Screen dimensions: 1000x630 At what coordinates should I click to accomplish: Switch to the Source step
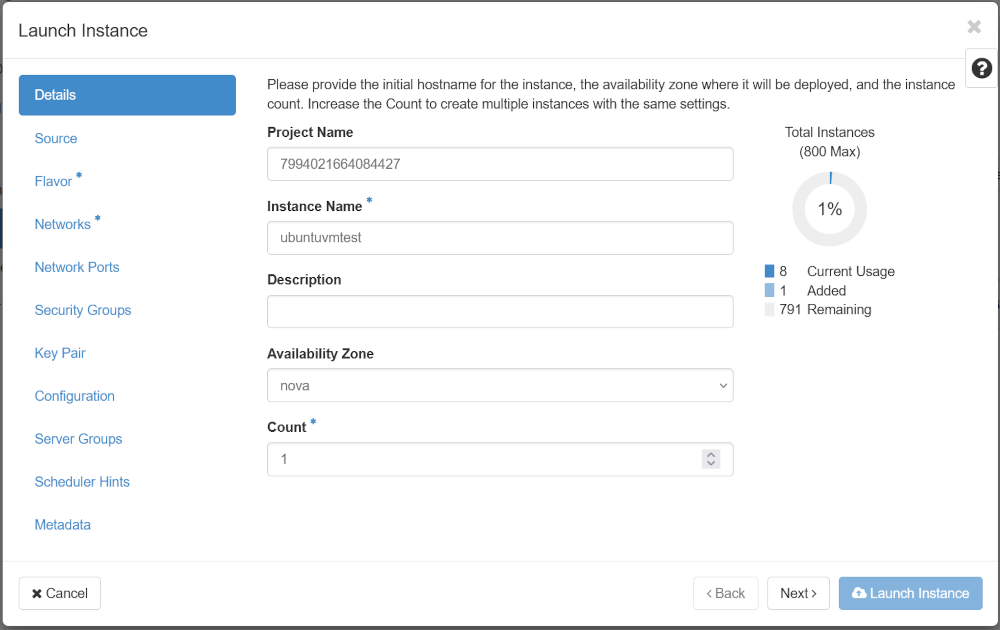55,138
